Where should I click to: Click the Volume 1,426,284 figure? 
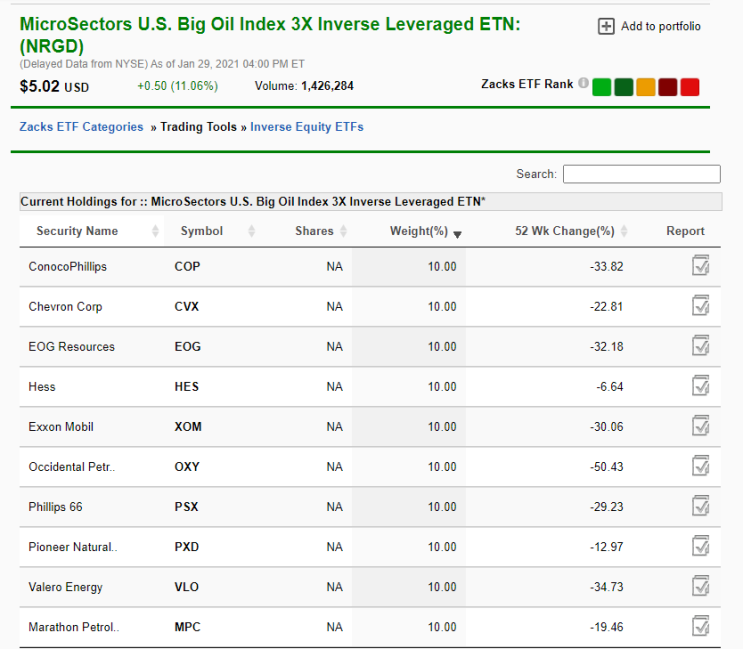tap(304, 86)
